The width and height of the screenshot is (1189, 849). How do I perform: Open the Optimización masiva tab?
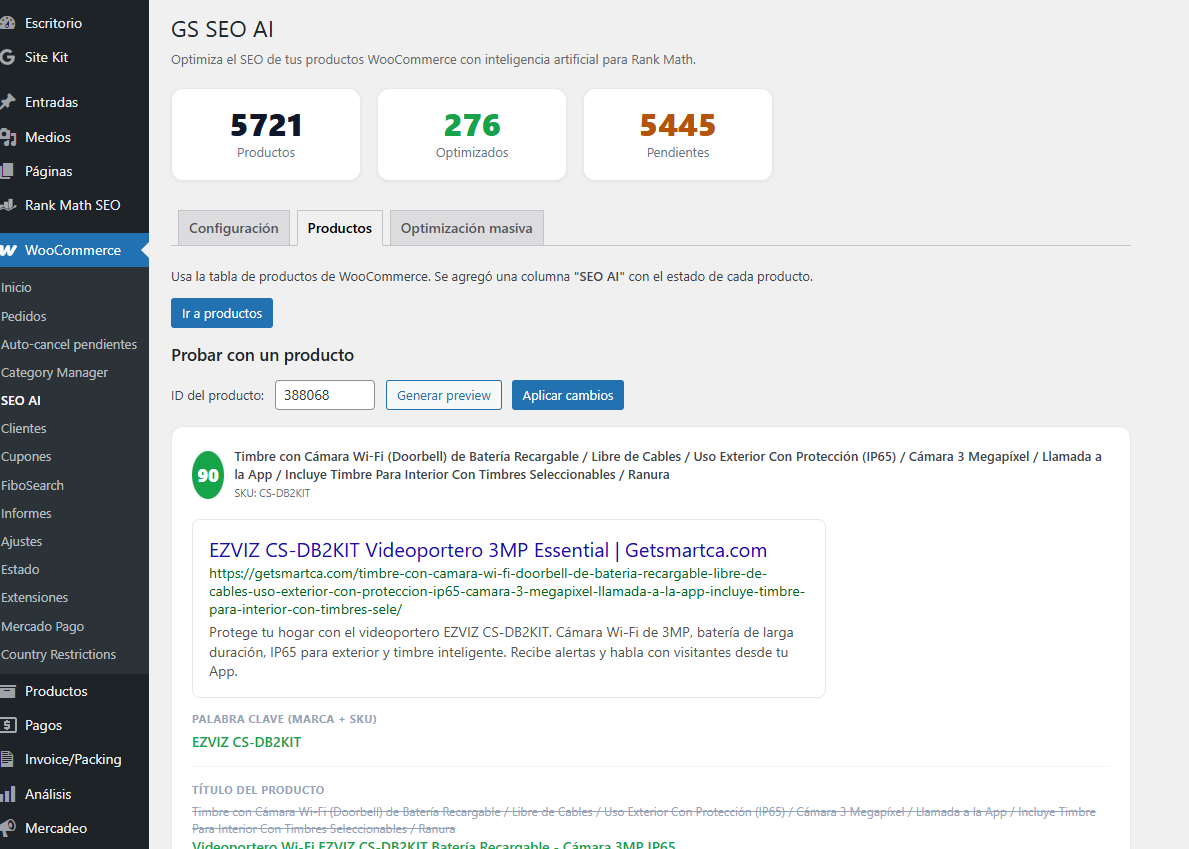point(466,228)
